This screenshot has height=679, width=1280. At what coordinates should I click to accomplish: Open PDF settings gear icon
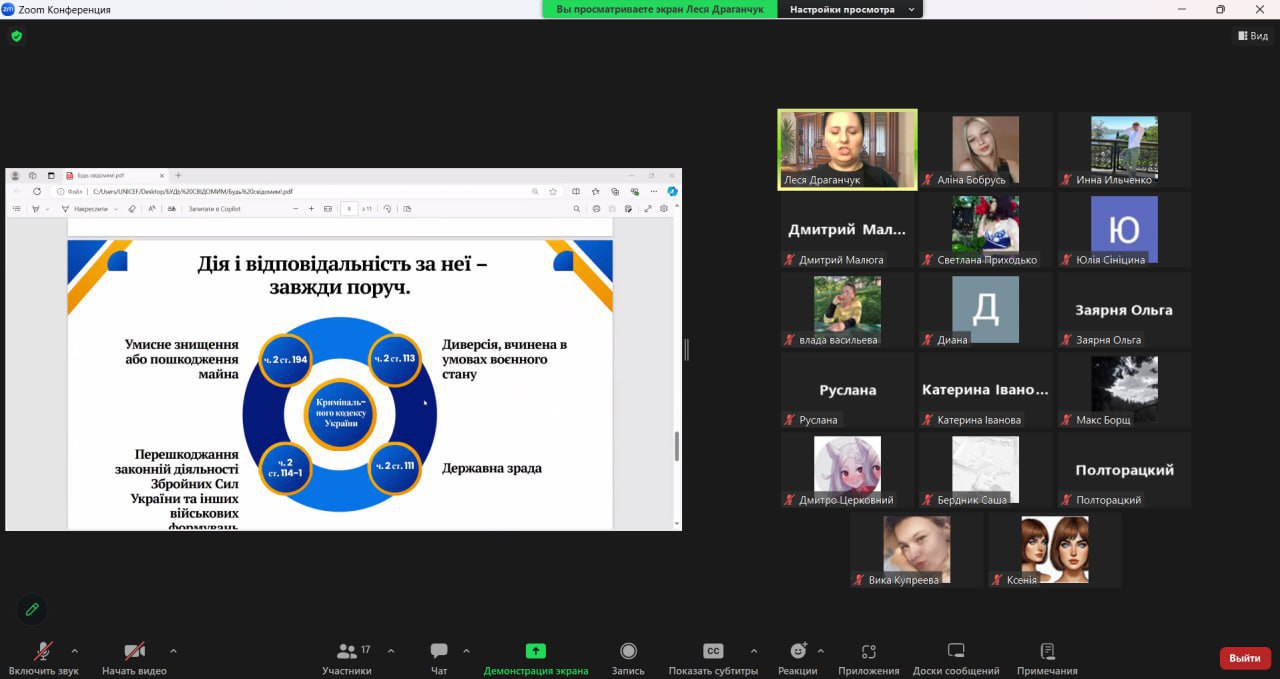663,209
